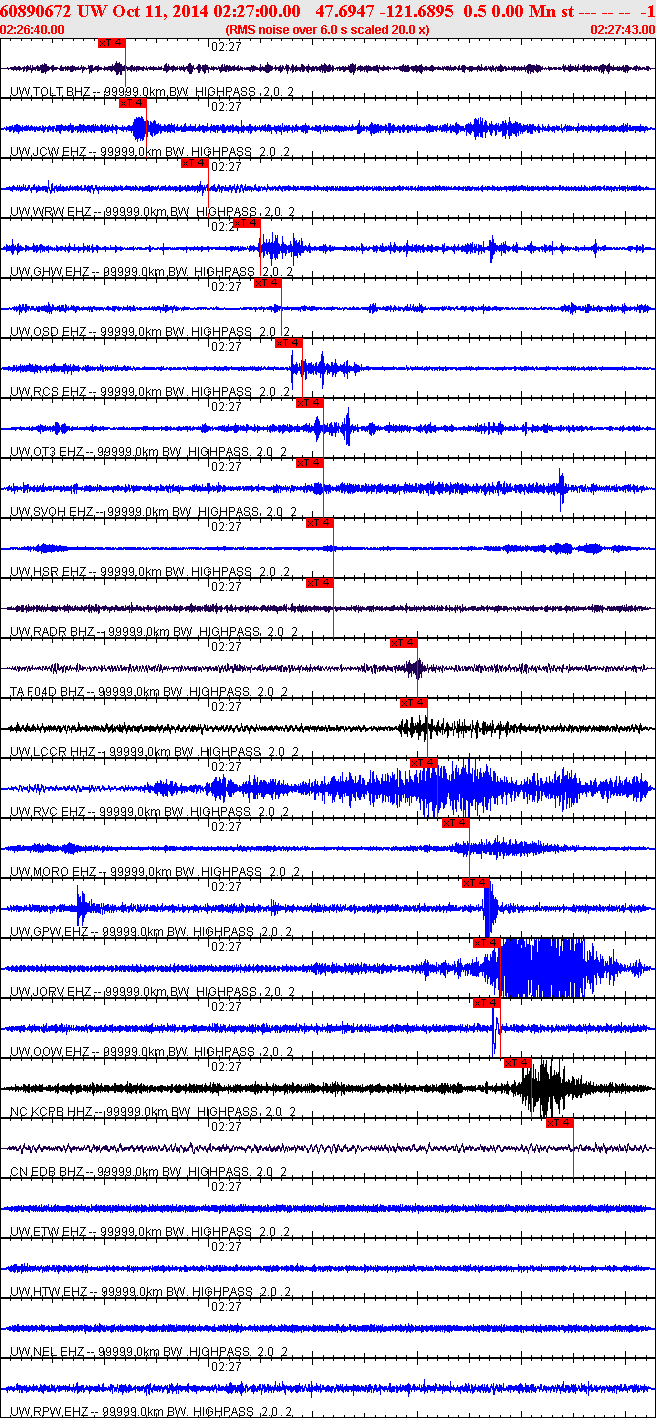
Task: Click the black waveform burst on NC.KCPB trace
Action: (x=548, y=1088)
